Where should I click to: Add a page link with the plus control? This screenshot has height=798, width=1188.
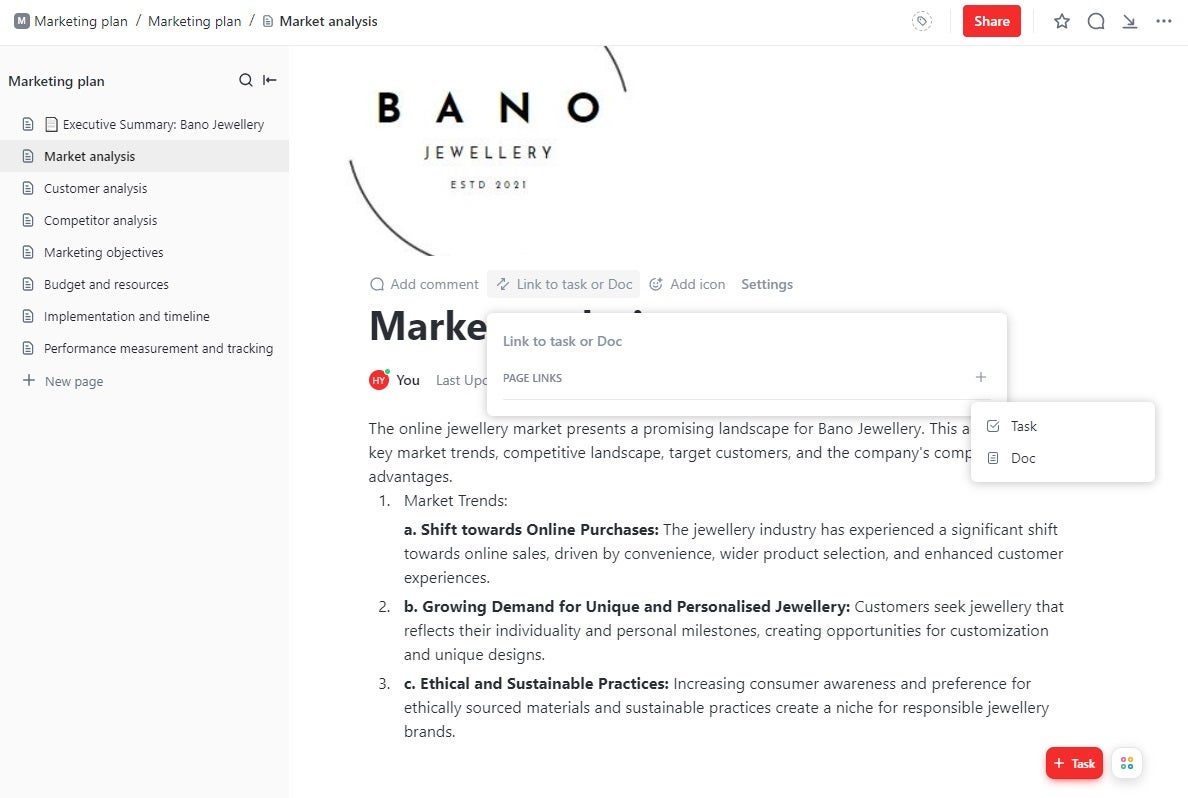(x=980, y=378)
